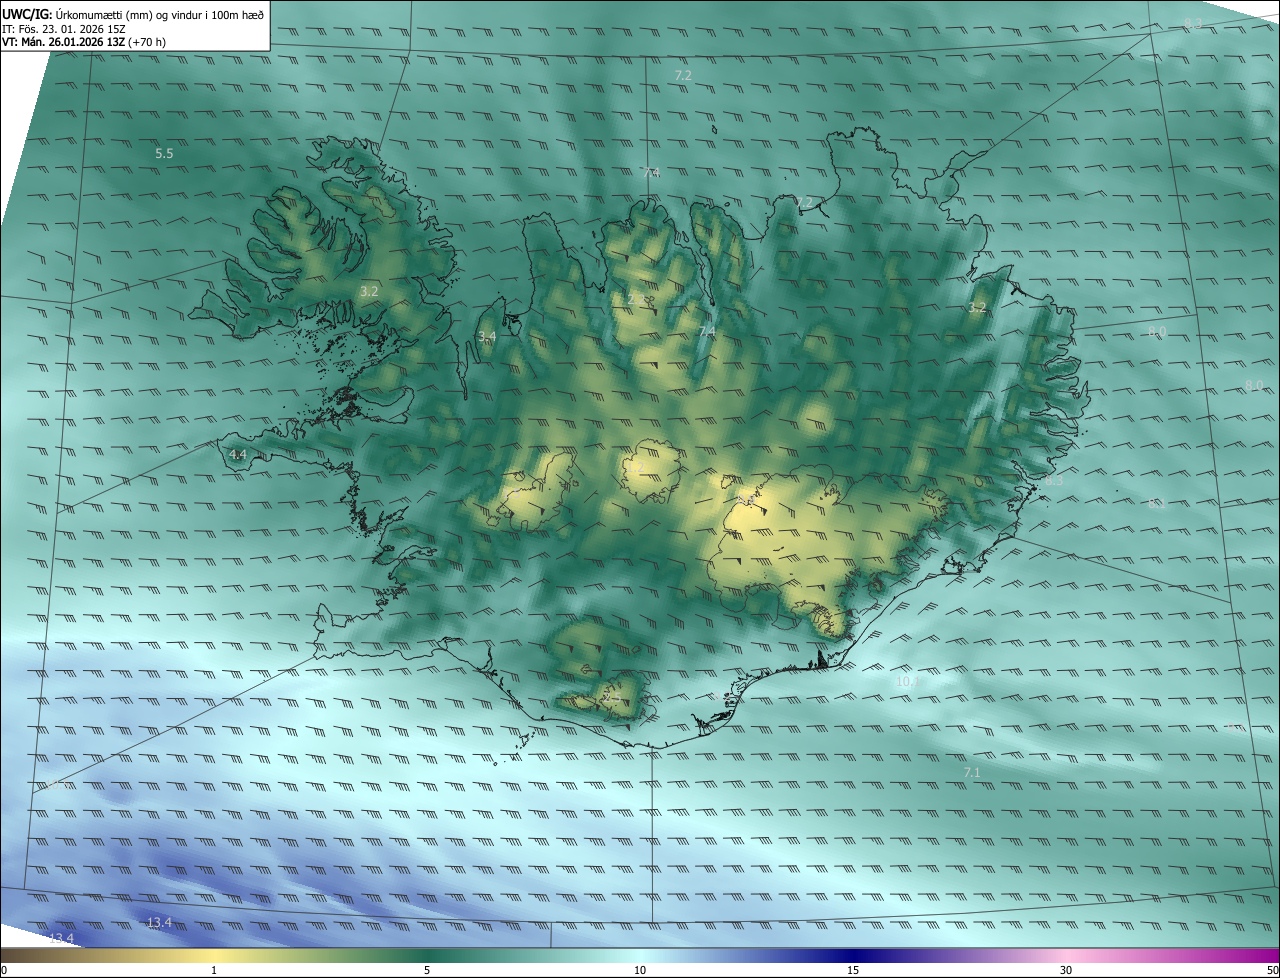Screen dimensions: 1280x978
Task: Click the 7.1 value label in the southeast sea
Action: pyautogui.click(x=972, y=773)
